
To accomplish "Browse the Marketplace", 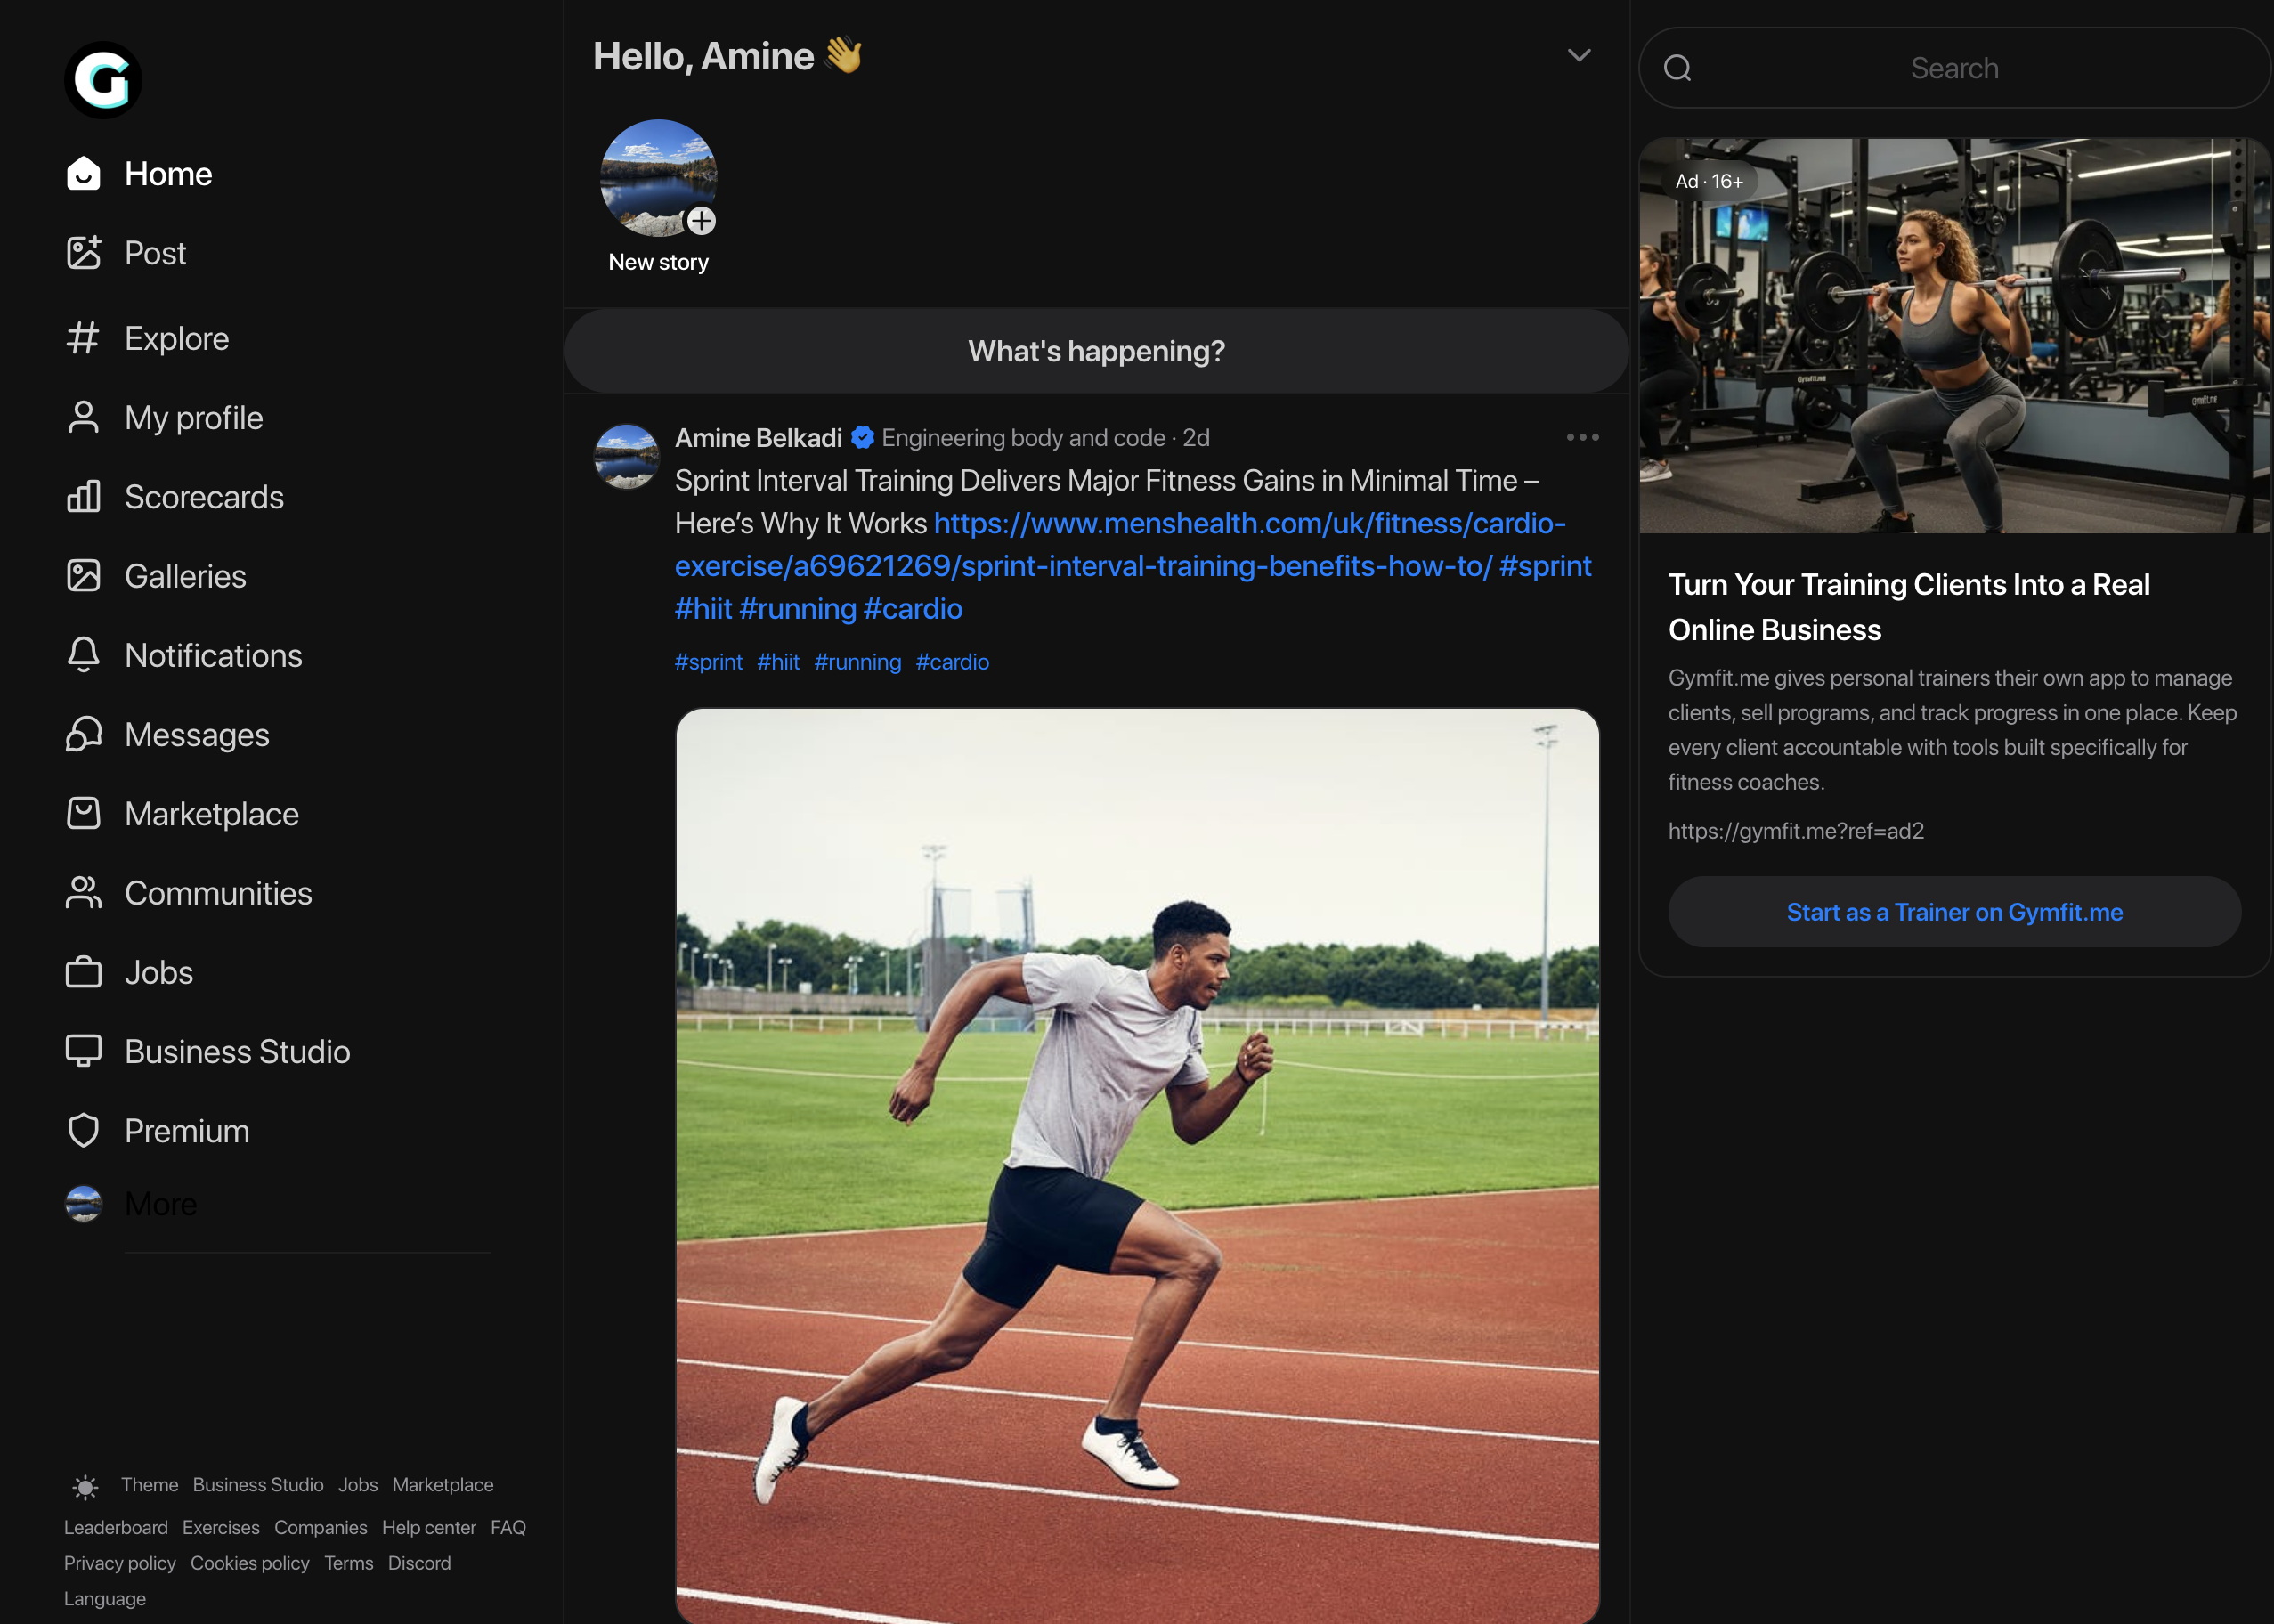I will (x=210, y=814).
